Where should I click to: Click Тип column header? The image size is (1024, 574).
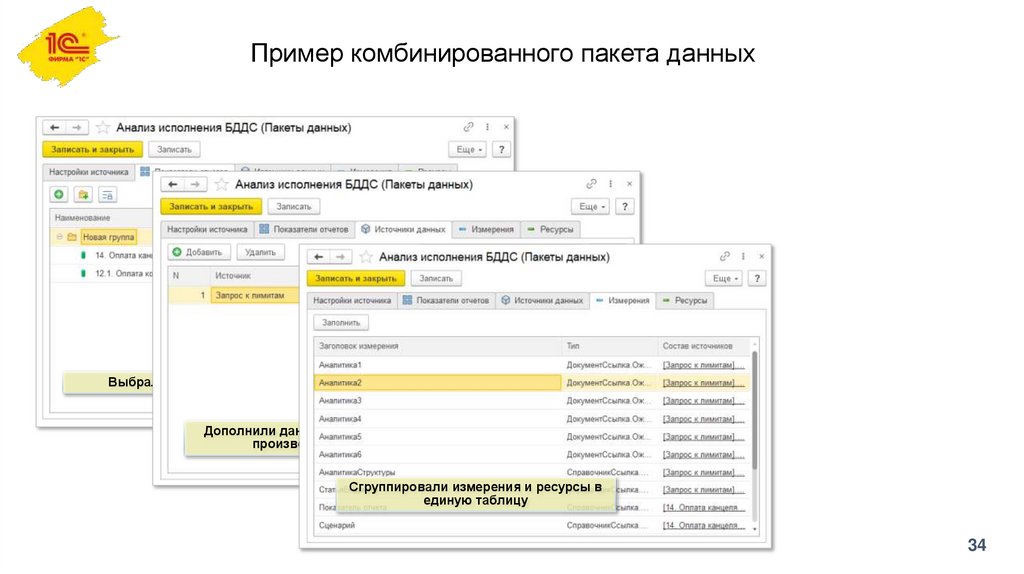tap(609, 346)
